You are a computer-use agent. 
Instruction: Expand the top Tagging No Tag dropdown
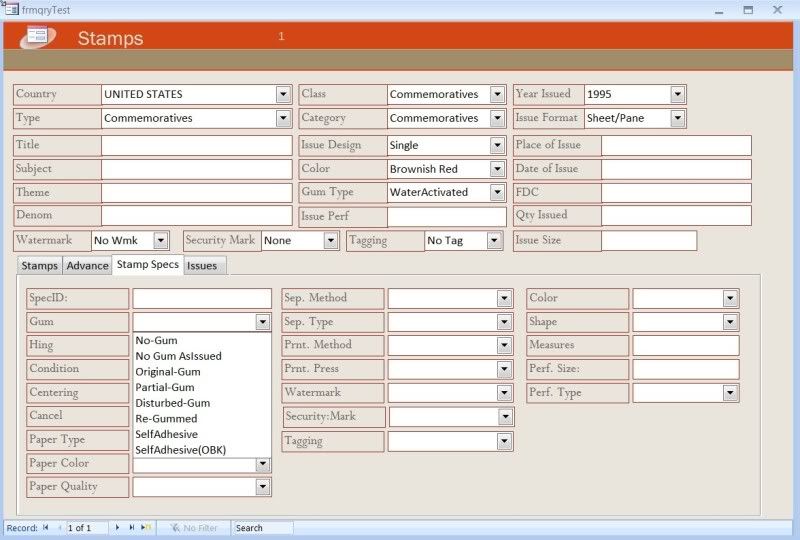[x=494, y=240]
